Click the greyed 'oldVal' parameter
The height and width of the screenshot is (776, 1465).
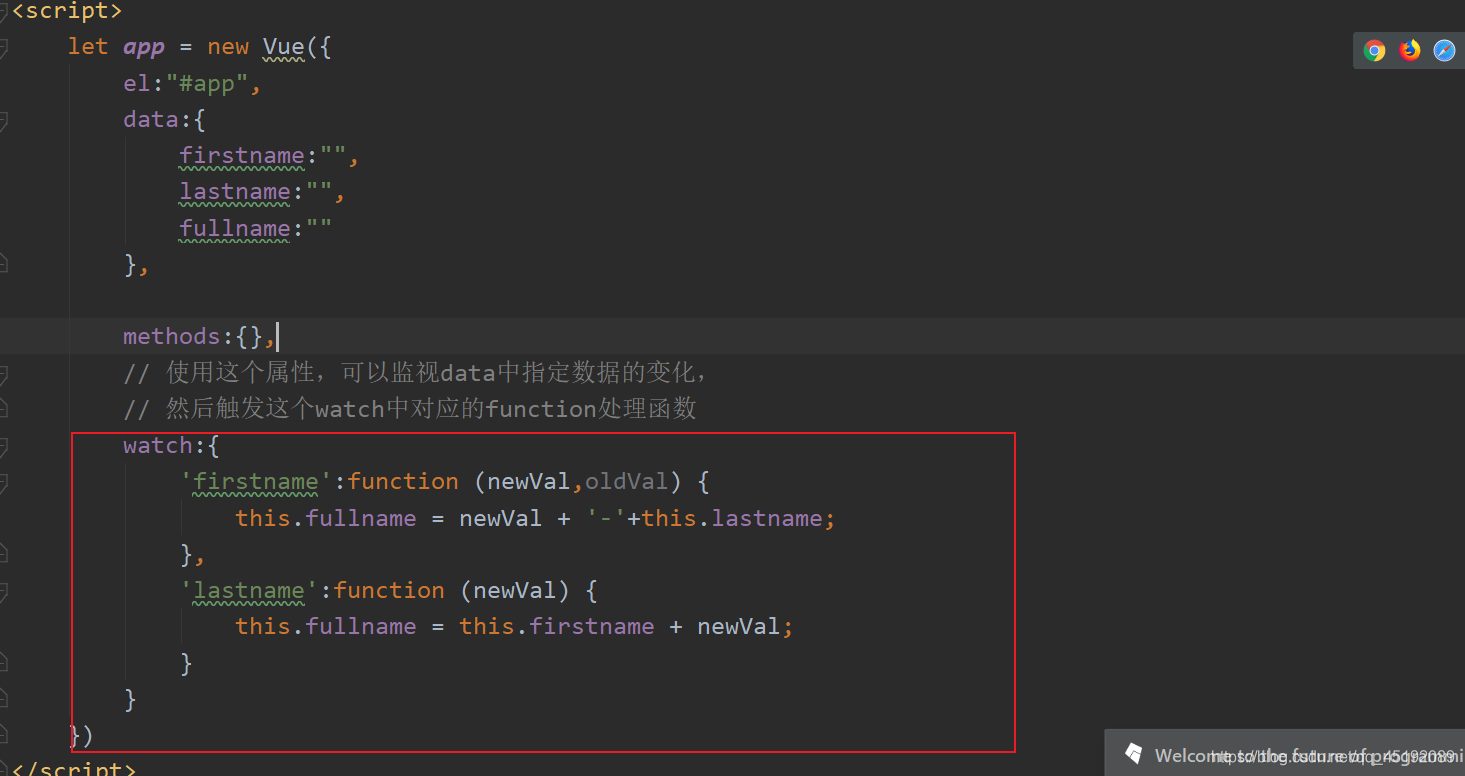pyautogui.click(x=627, y=482)
